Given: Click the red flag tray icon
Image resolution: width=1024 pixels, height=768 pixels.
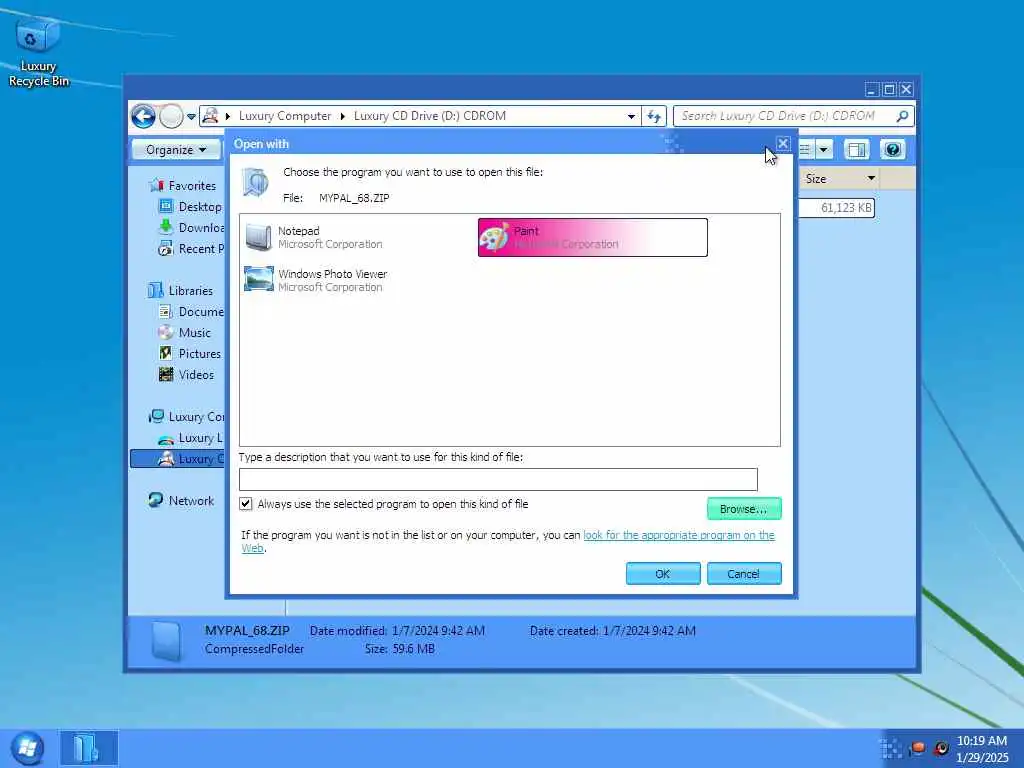Looking at the screenshot, I should click(x=918, y=748).
